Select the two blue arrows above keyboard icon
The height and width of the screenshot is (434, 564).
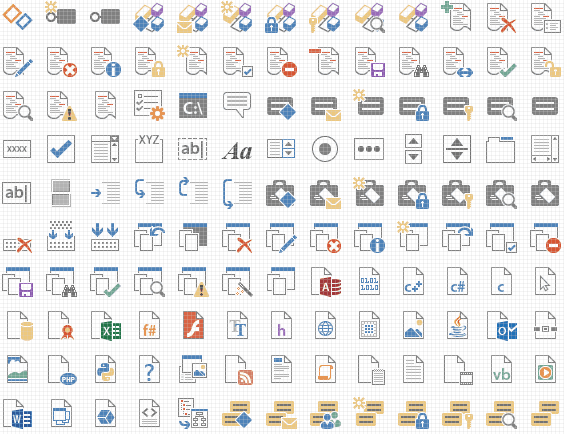[x=105, y=237]
